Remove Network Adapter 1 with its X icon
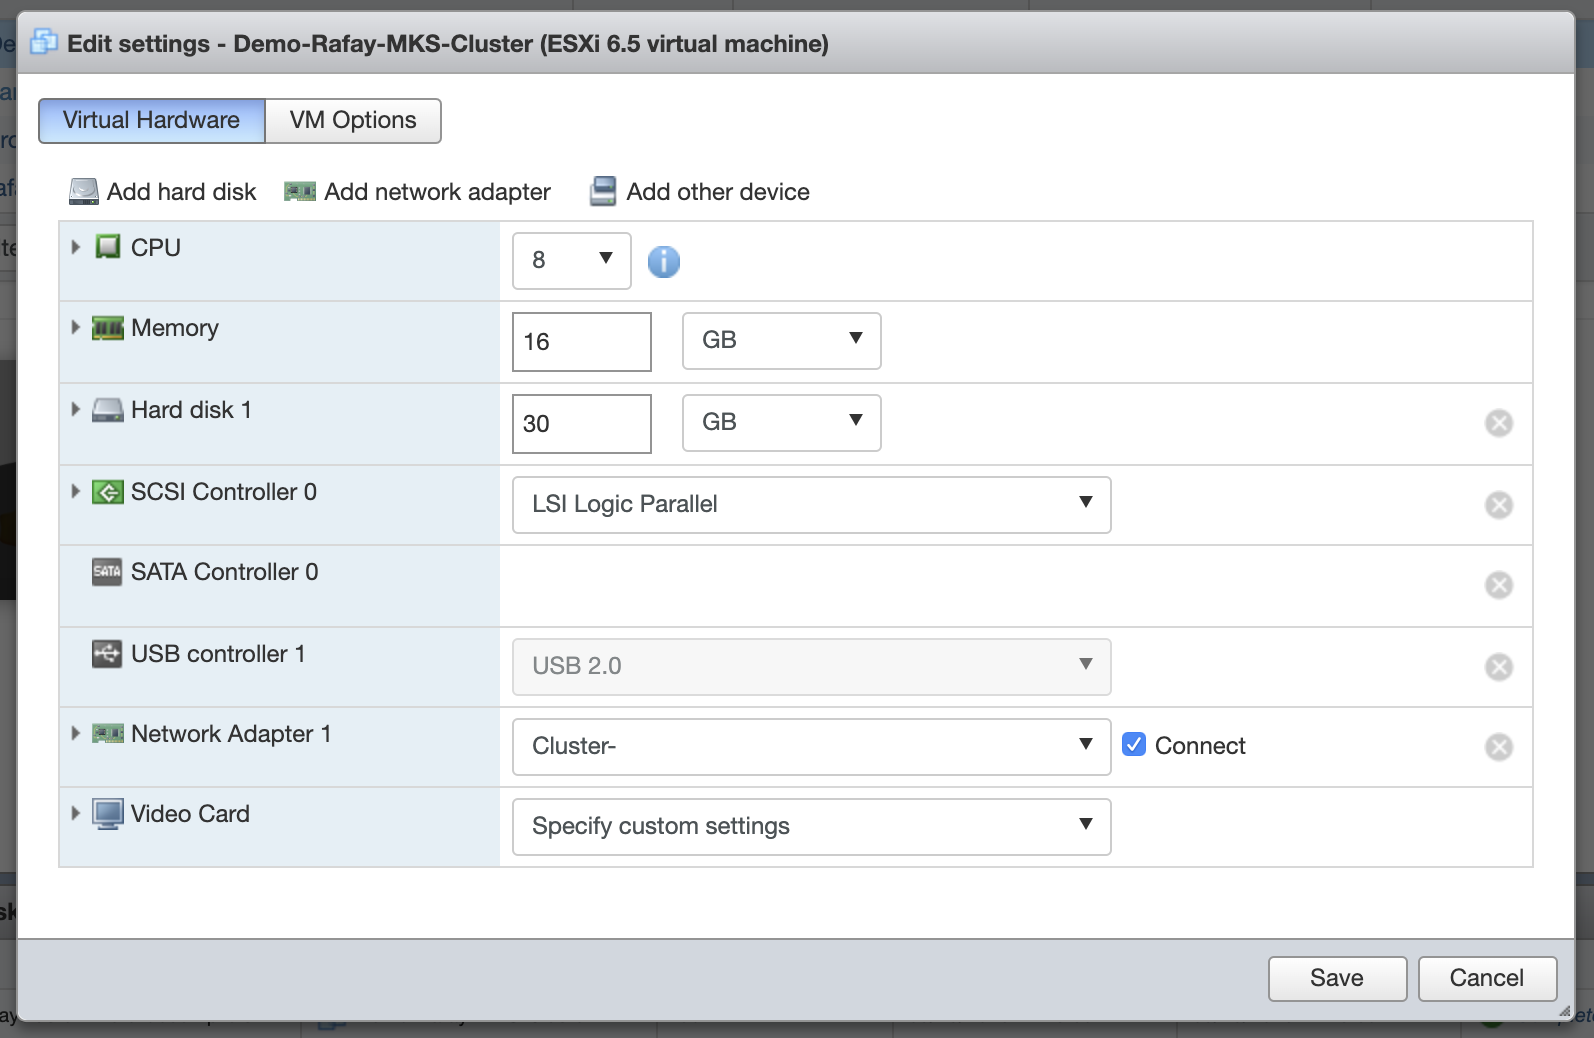 tap(1499, 747)
